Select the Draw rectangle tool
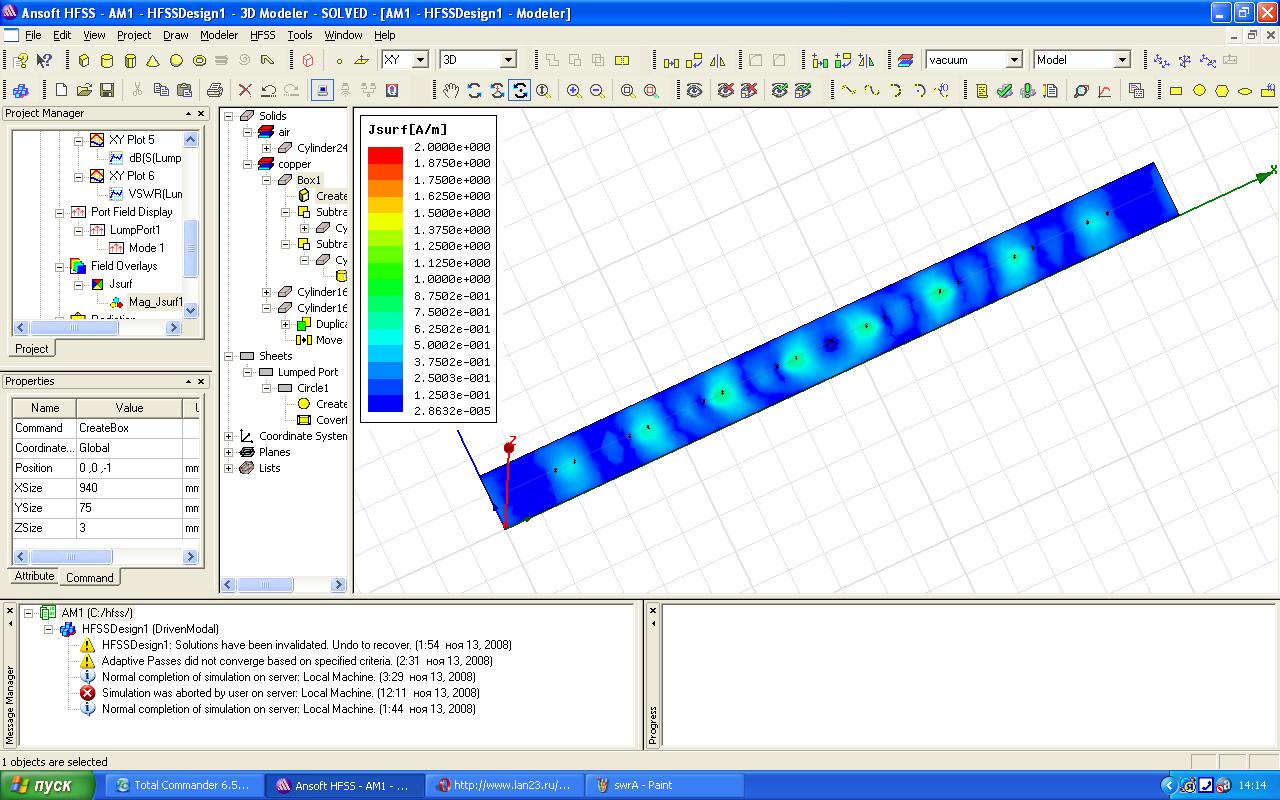The width and height of the screenshot is (1280, 800). [x=1176, y=91]
